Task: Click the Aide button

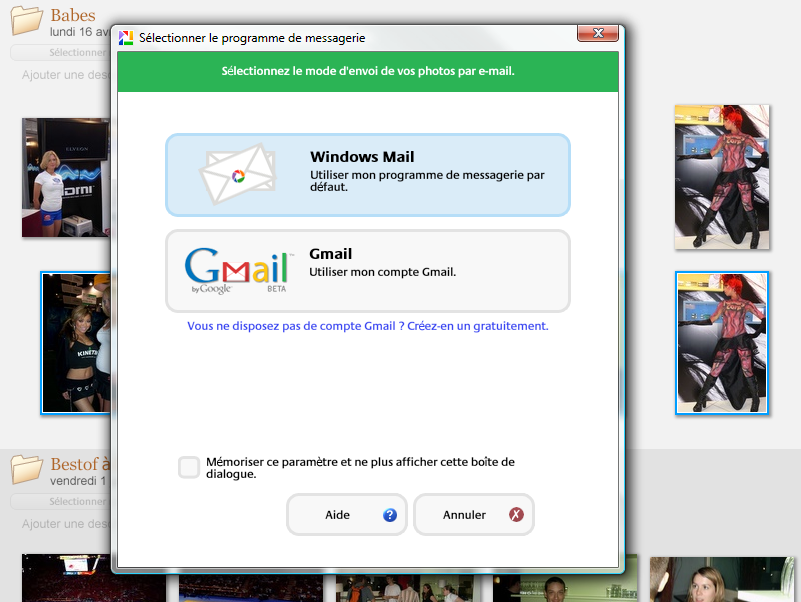Action: pos(347,515)
